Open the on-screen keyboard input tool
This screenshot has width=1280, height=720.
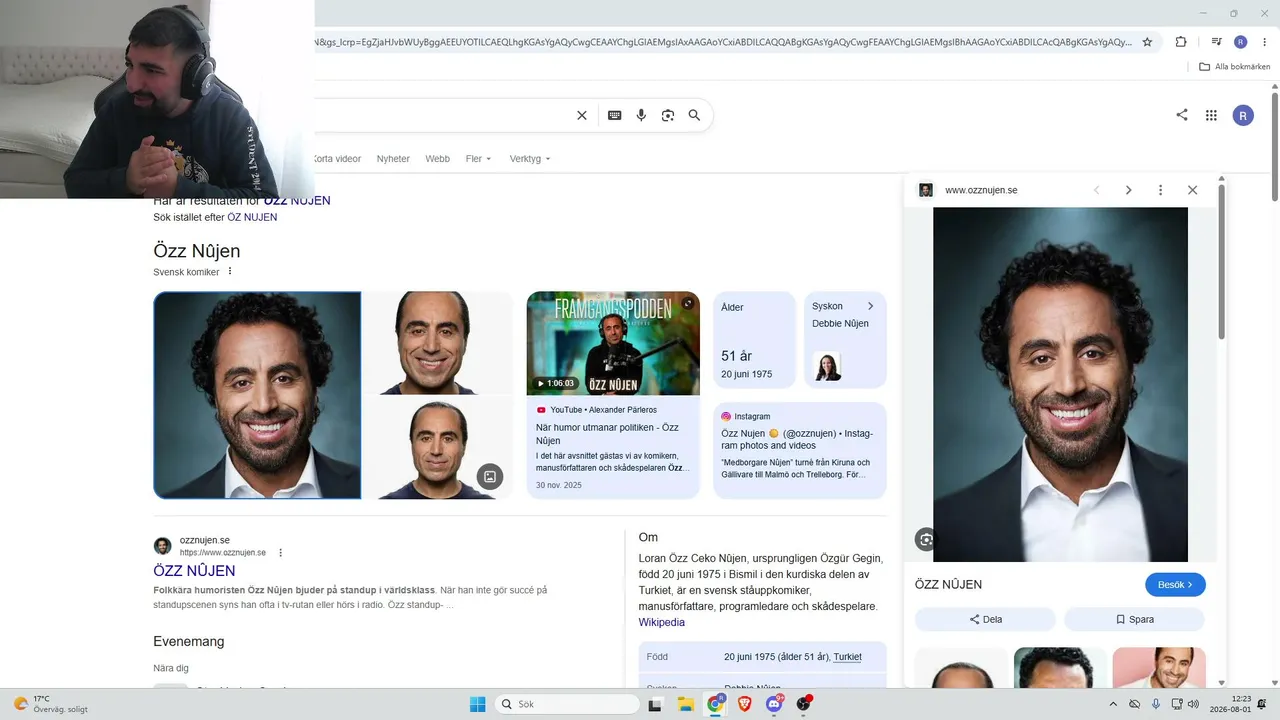click(615, 115)
